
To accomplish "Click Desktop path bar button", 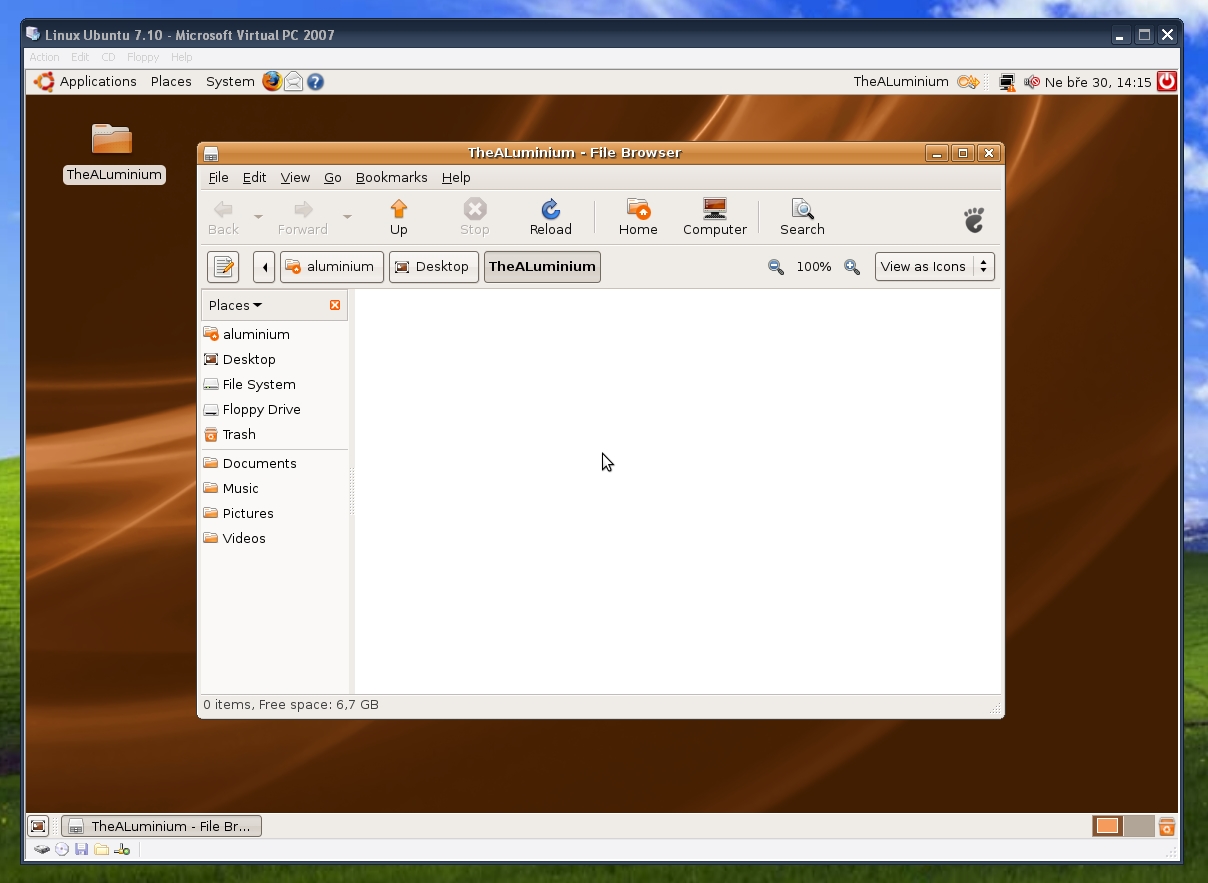I will tap(433, 267).
